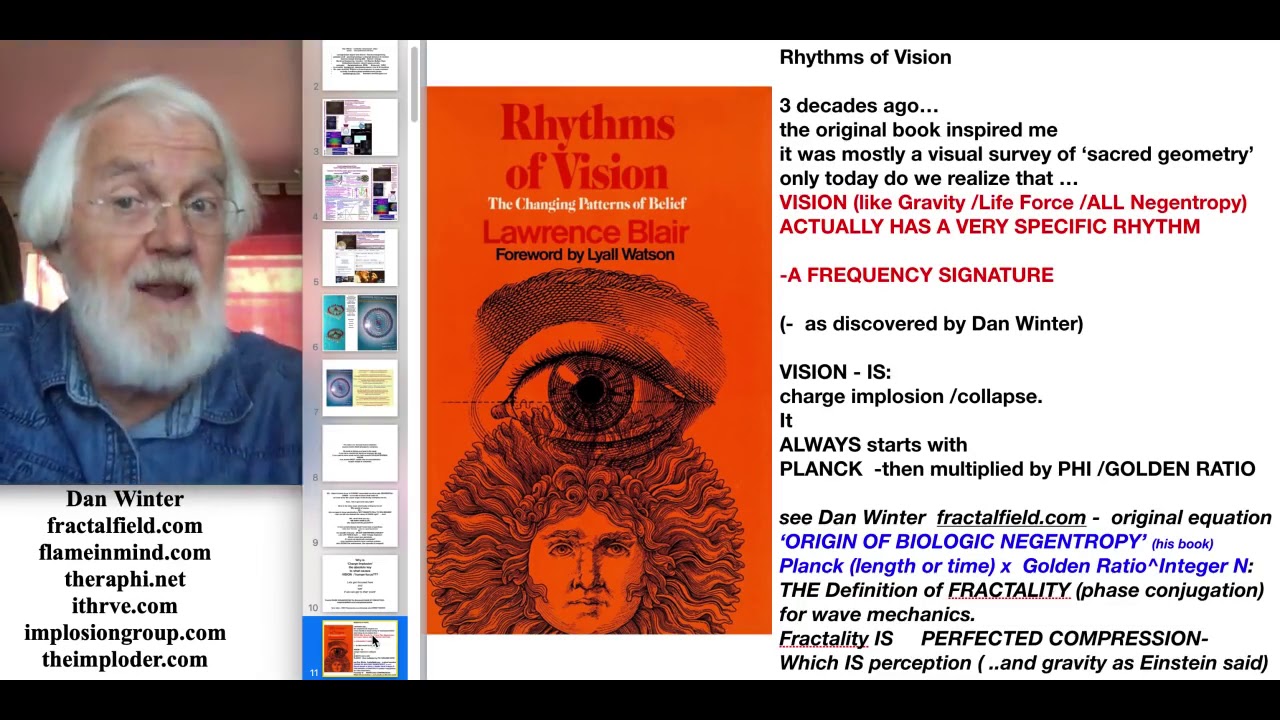
Task: Click the "visual survey of 'sacred geometry'" line
Action: (1016, 154)
